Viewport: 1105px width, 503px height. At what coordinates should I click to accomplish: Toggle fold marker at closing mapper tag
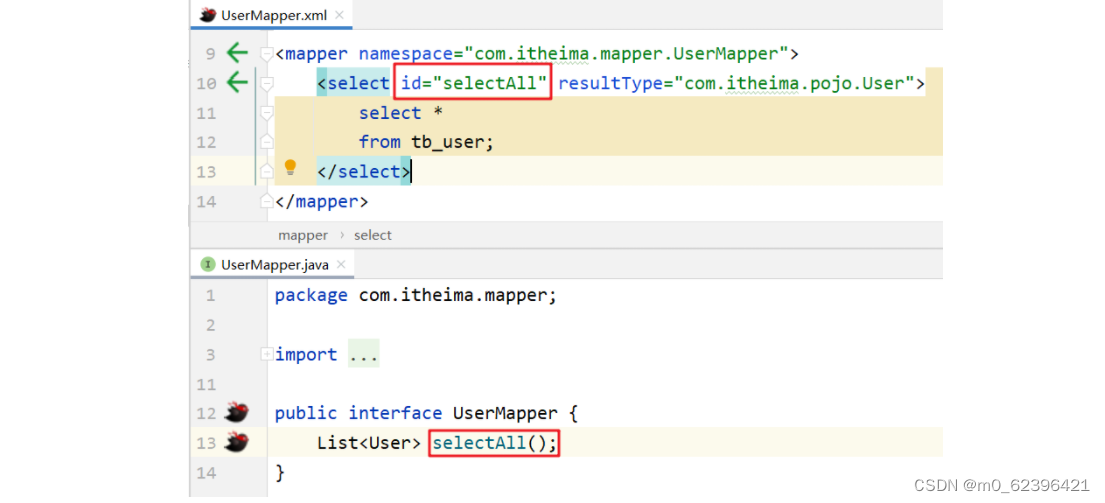point(266,201)
